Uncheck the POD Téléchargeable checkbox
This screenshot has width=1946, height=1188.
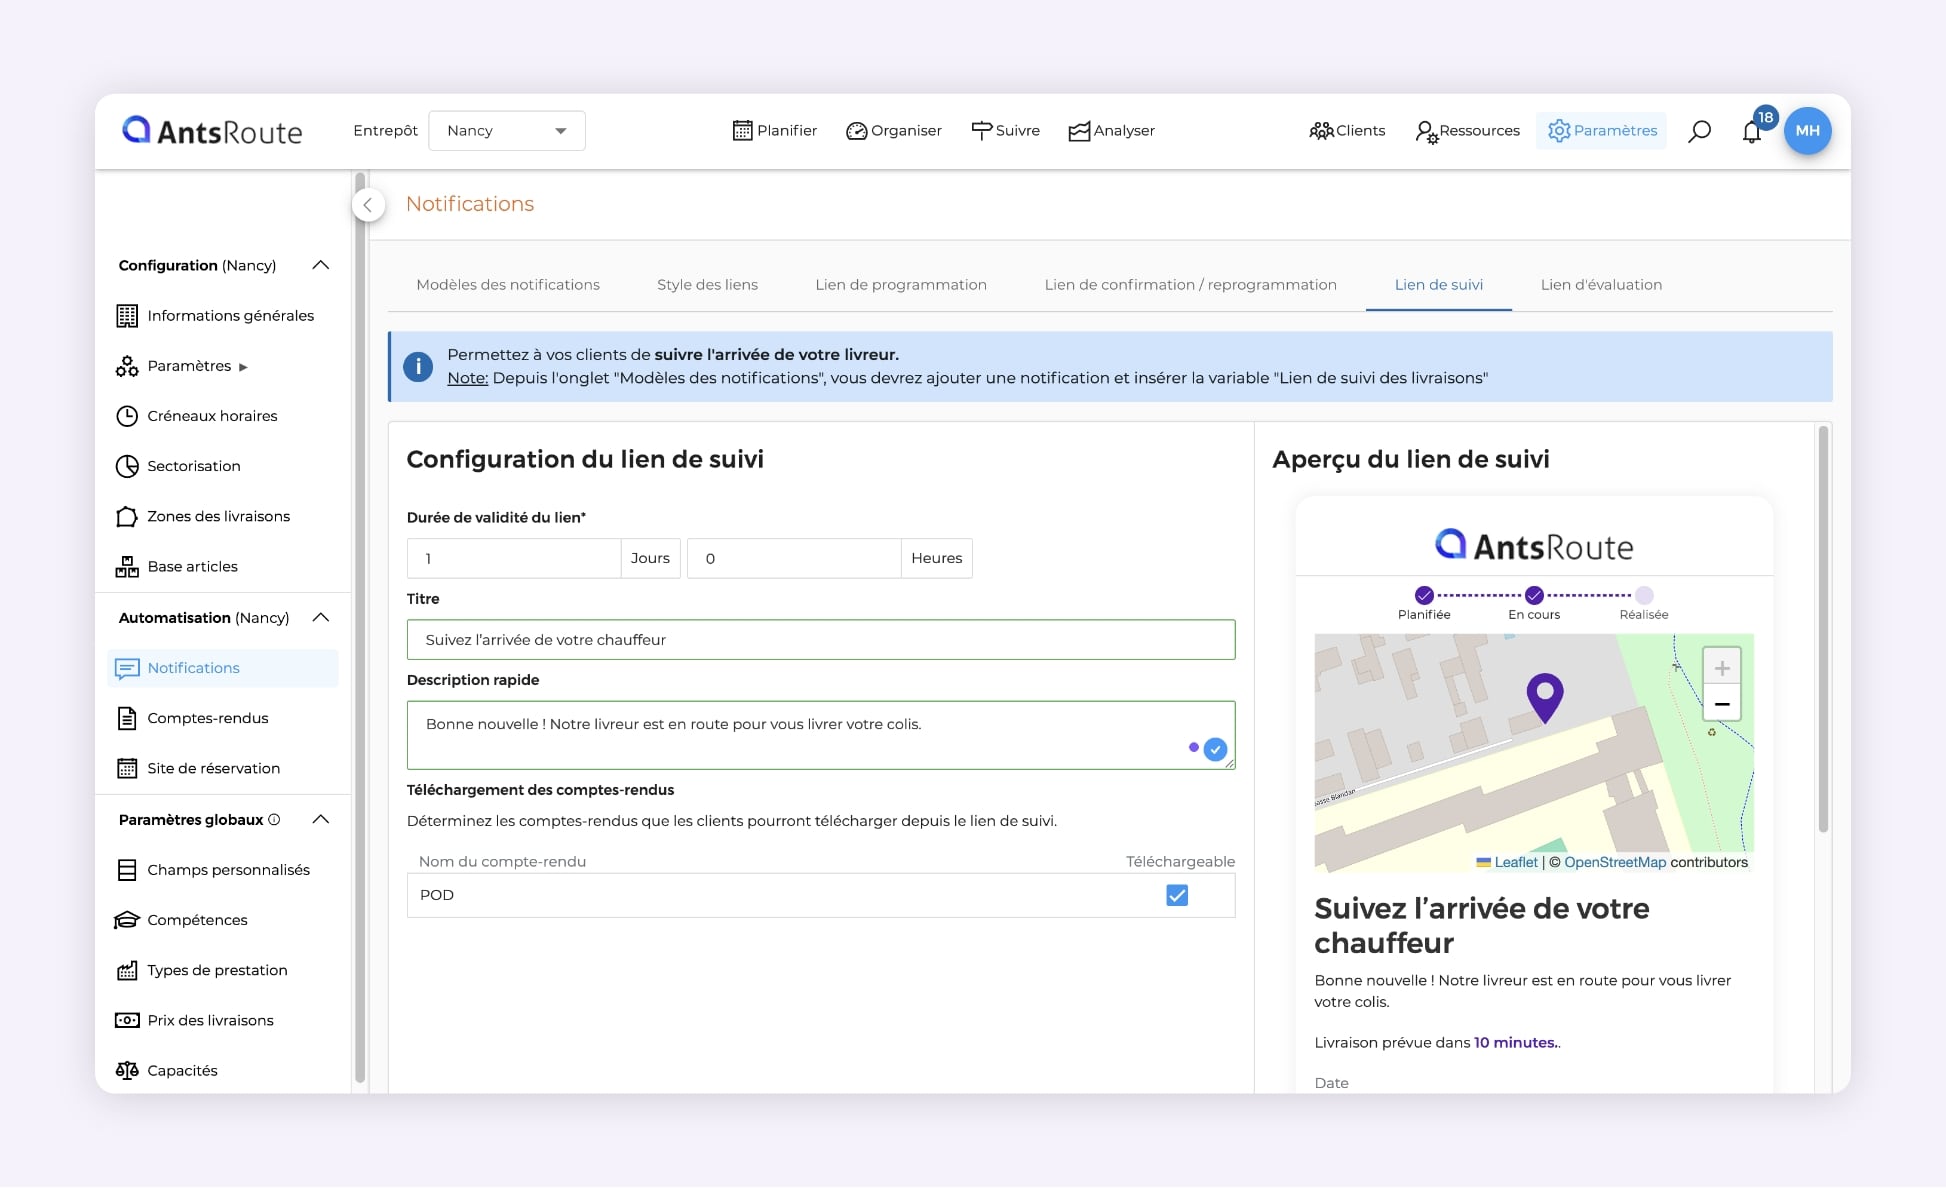point(1176,896)
